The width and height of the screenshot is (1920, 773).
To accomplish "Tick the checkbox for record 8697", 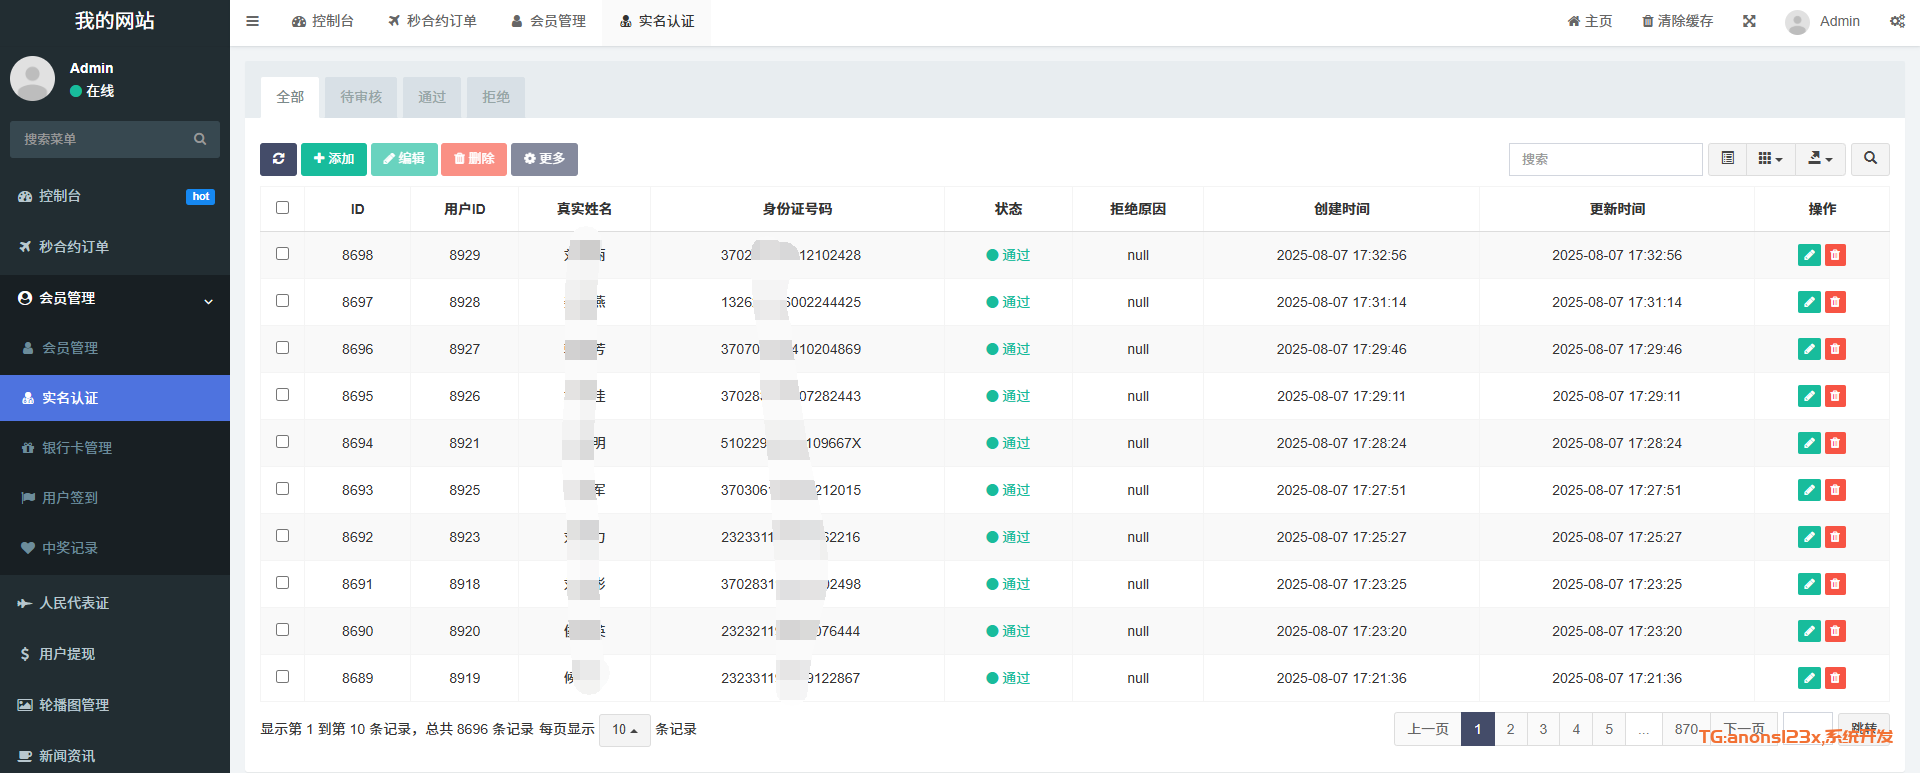I will (282, 301).
